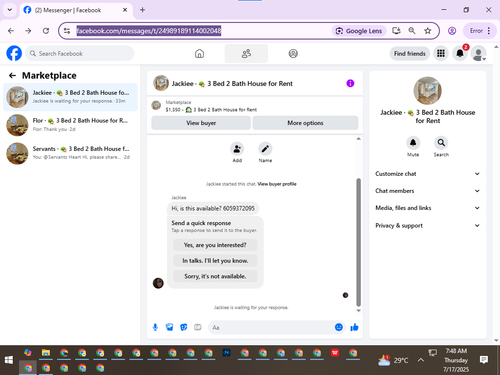Click the View buyer button
Image resolution: width=500 pixels, height=375 pixels.
pyautogui.click(x=201, y=123)
